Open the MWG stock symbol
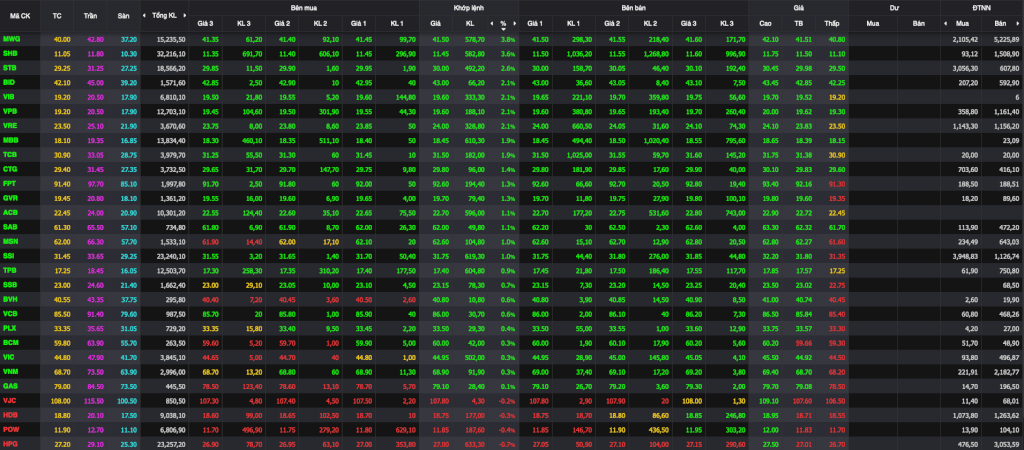The width and height of the screenshot is (1024, 450). (11, 39)
